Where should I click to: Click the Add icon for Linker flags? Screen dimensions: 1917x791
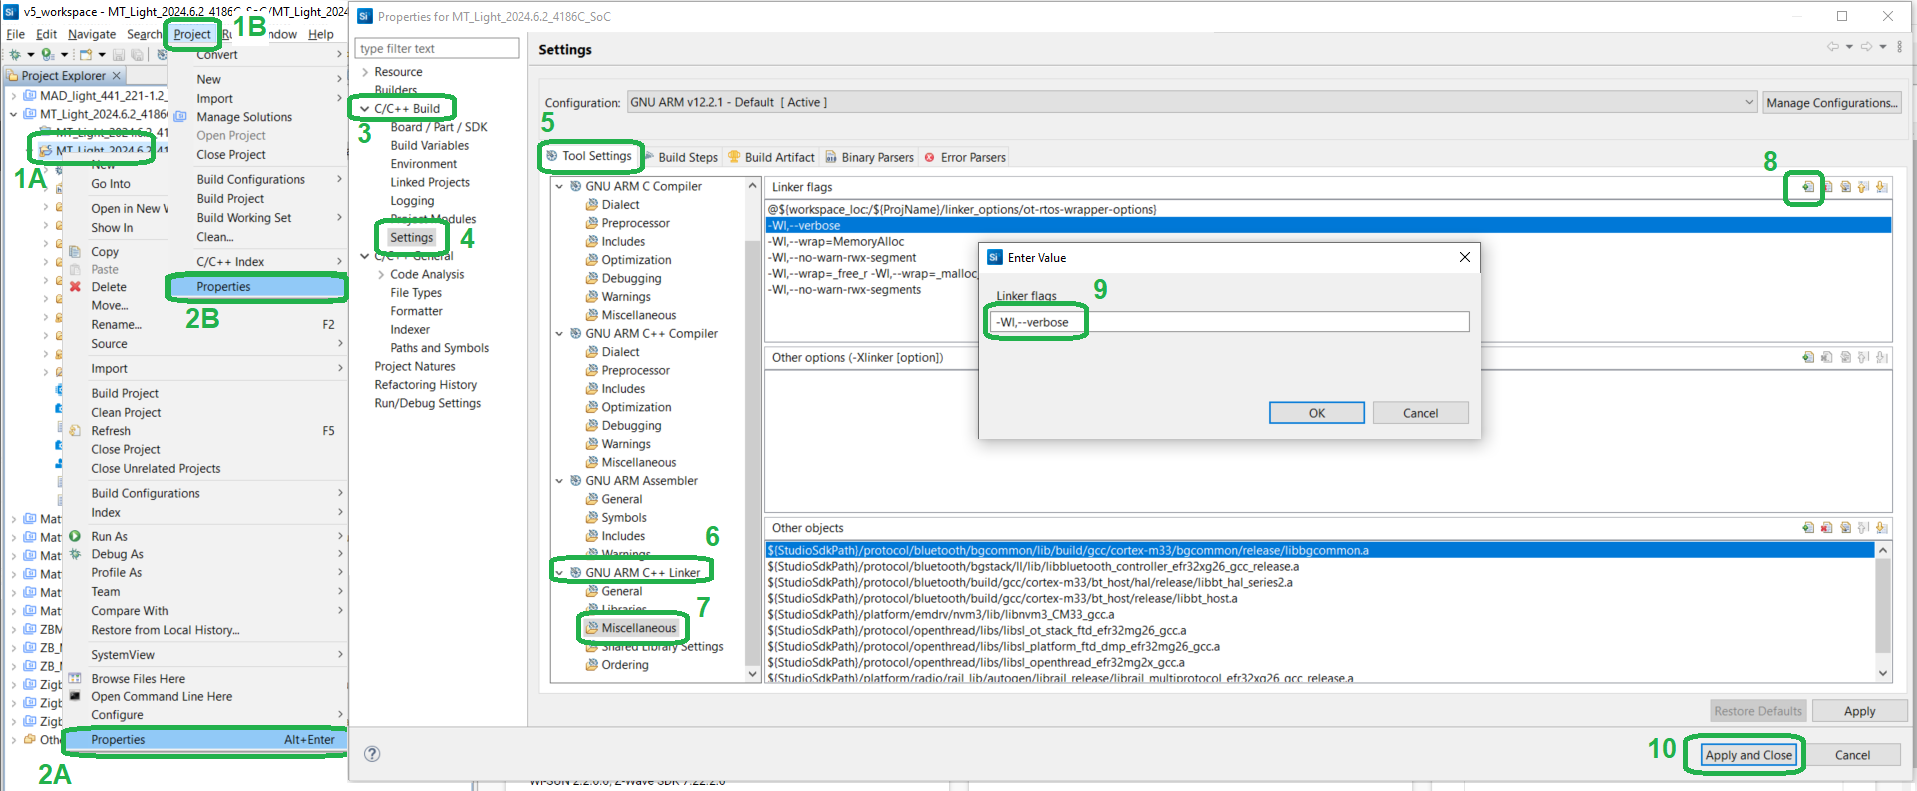(x=1807, y=187)
